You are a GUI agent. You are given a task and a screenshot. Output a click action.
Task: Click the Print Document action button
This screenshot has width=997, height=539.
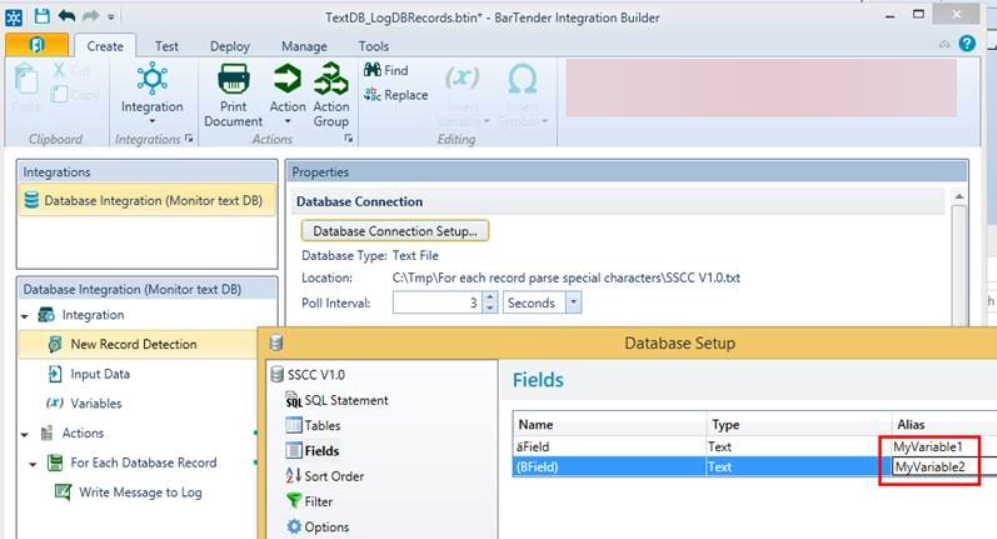[x=233, y=94]
